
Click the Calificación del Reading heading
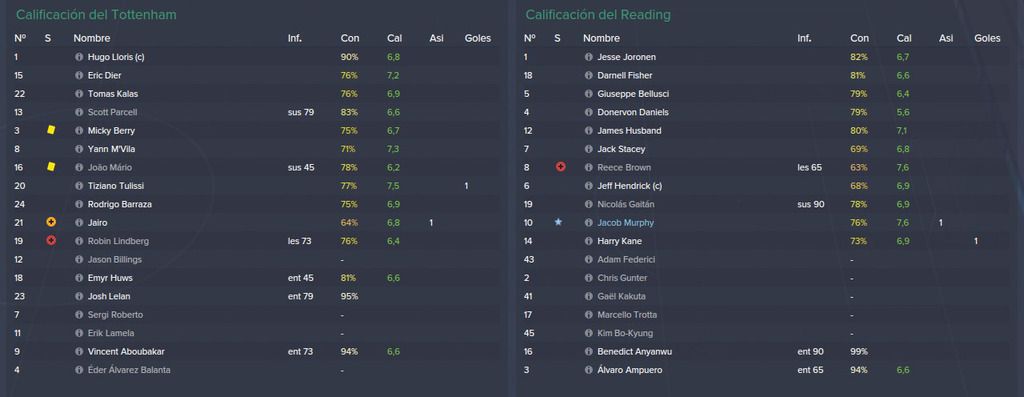pos(598,14)
